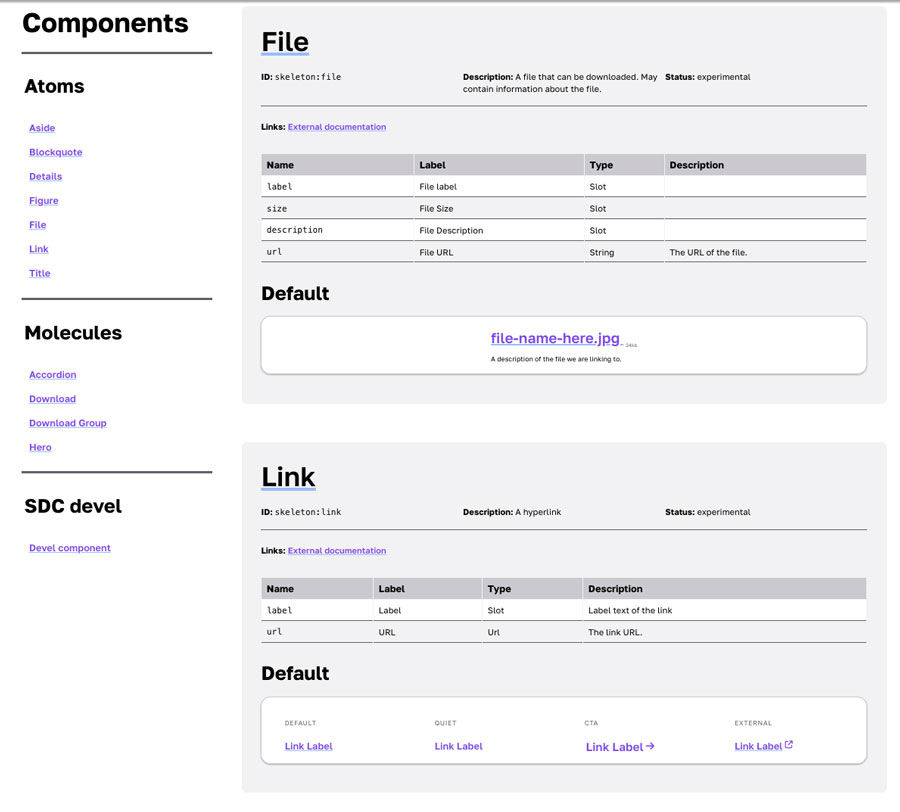Screen dimensions: 900x812
Task: Open Hero component in Molecules
Action: (40, 447)
